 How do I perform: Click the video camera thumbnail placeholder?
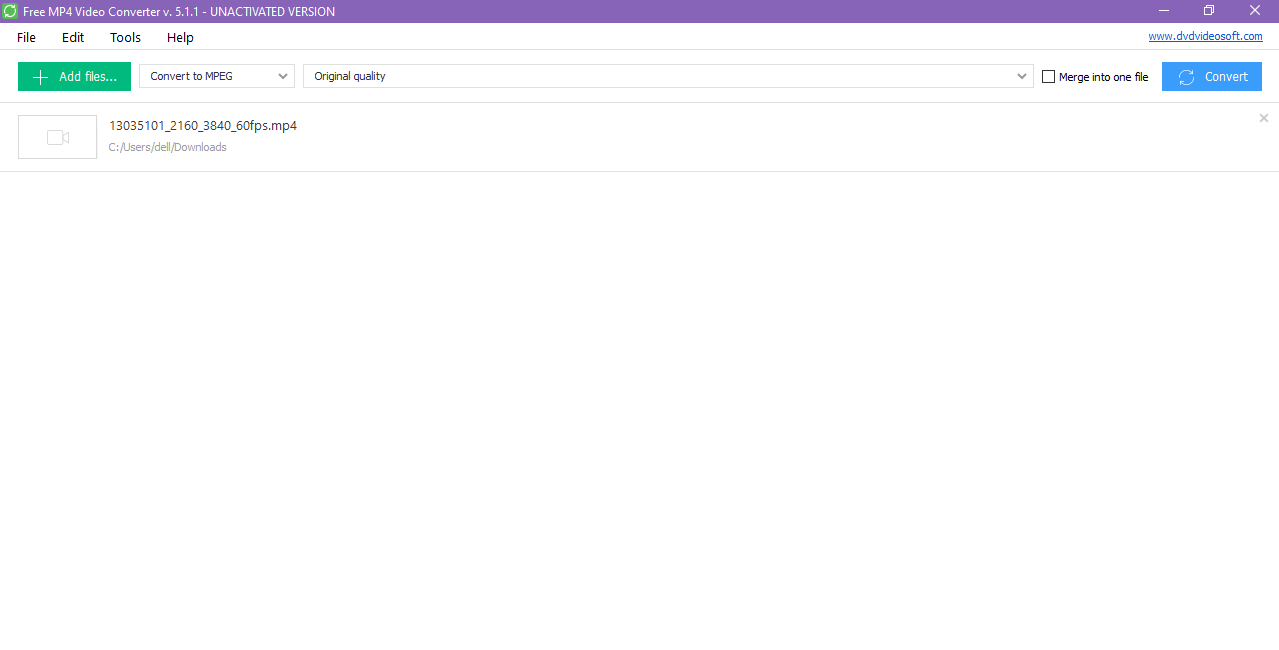coord(57,136)
